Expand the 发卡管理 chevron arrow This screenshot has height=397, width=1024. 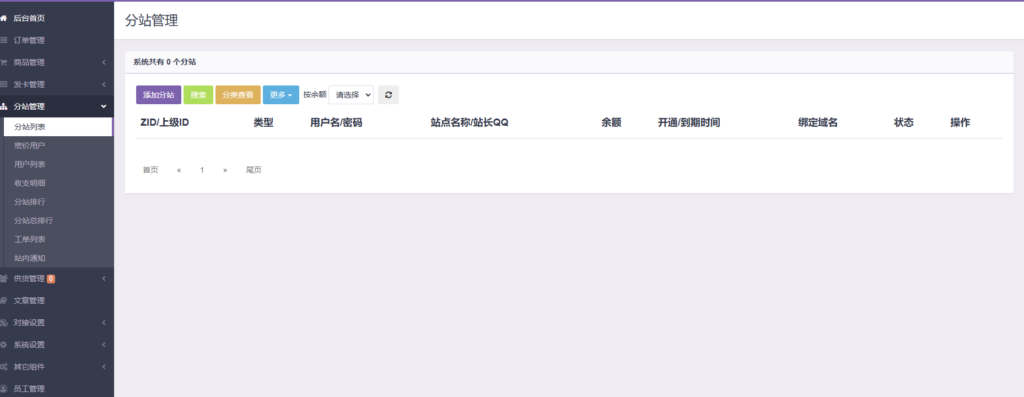pyautogui.click(x=103, y=85)
